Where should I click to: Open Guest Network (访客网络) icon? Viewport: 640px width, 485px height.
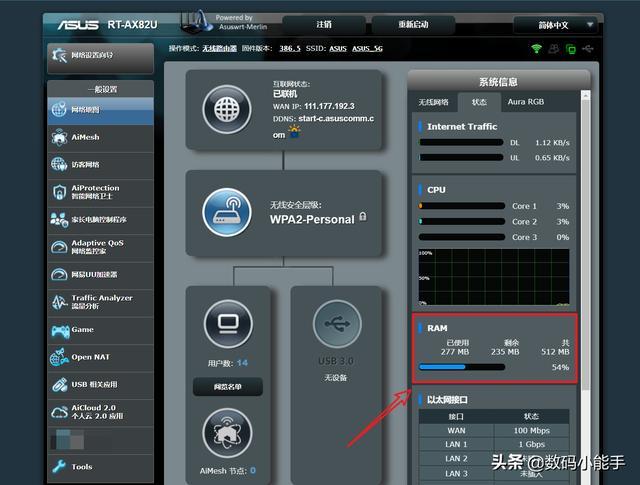(59, 165)
